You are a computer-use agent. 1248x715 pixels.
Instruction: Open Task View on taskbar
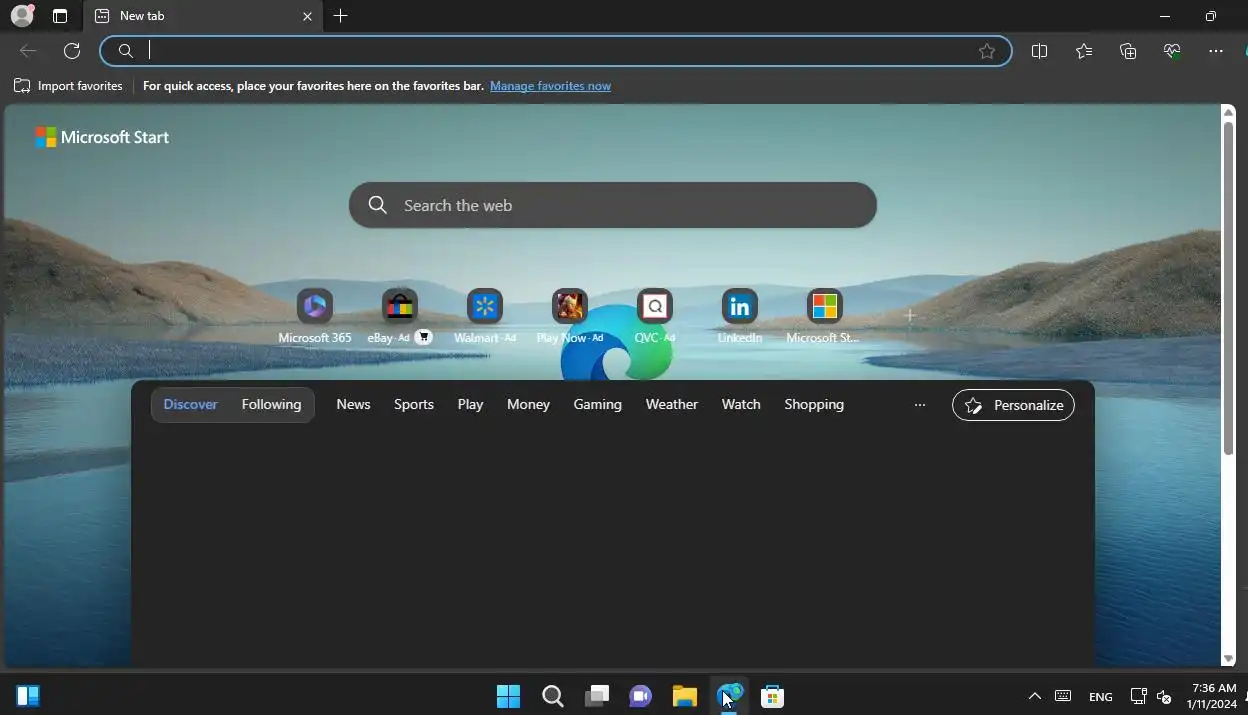click(597, 696)
